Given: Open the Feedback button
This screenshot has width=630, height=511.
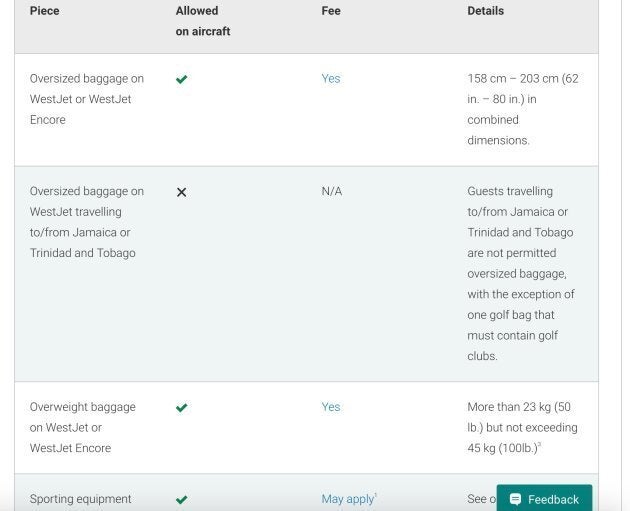Looking at the screenshot, I should [x=544, y=499].
